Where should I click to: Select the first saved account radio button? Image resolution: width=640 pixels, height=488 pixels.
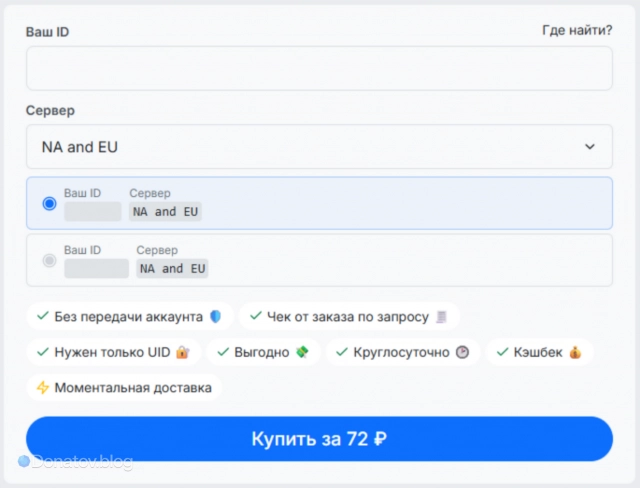49,203
